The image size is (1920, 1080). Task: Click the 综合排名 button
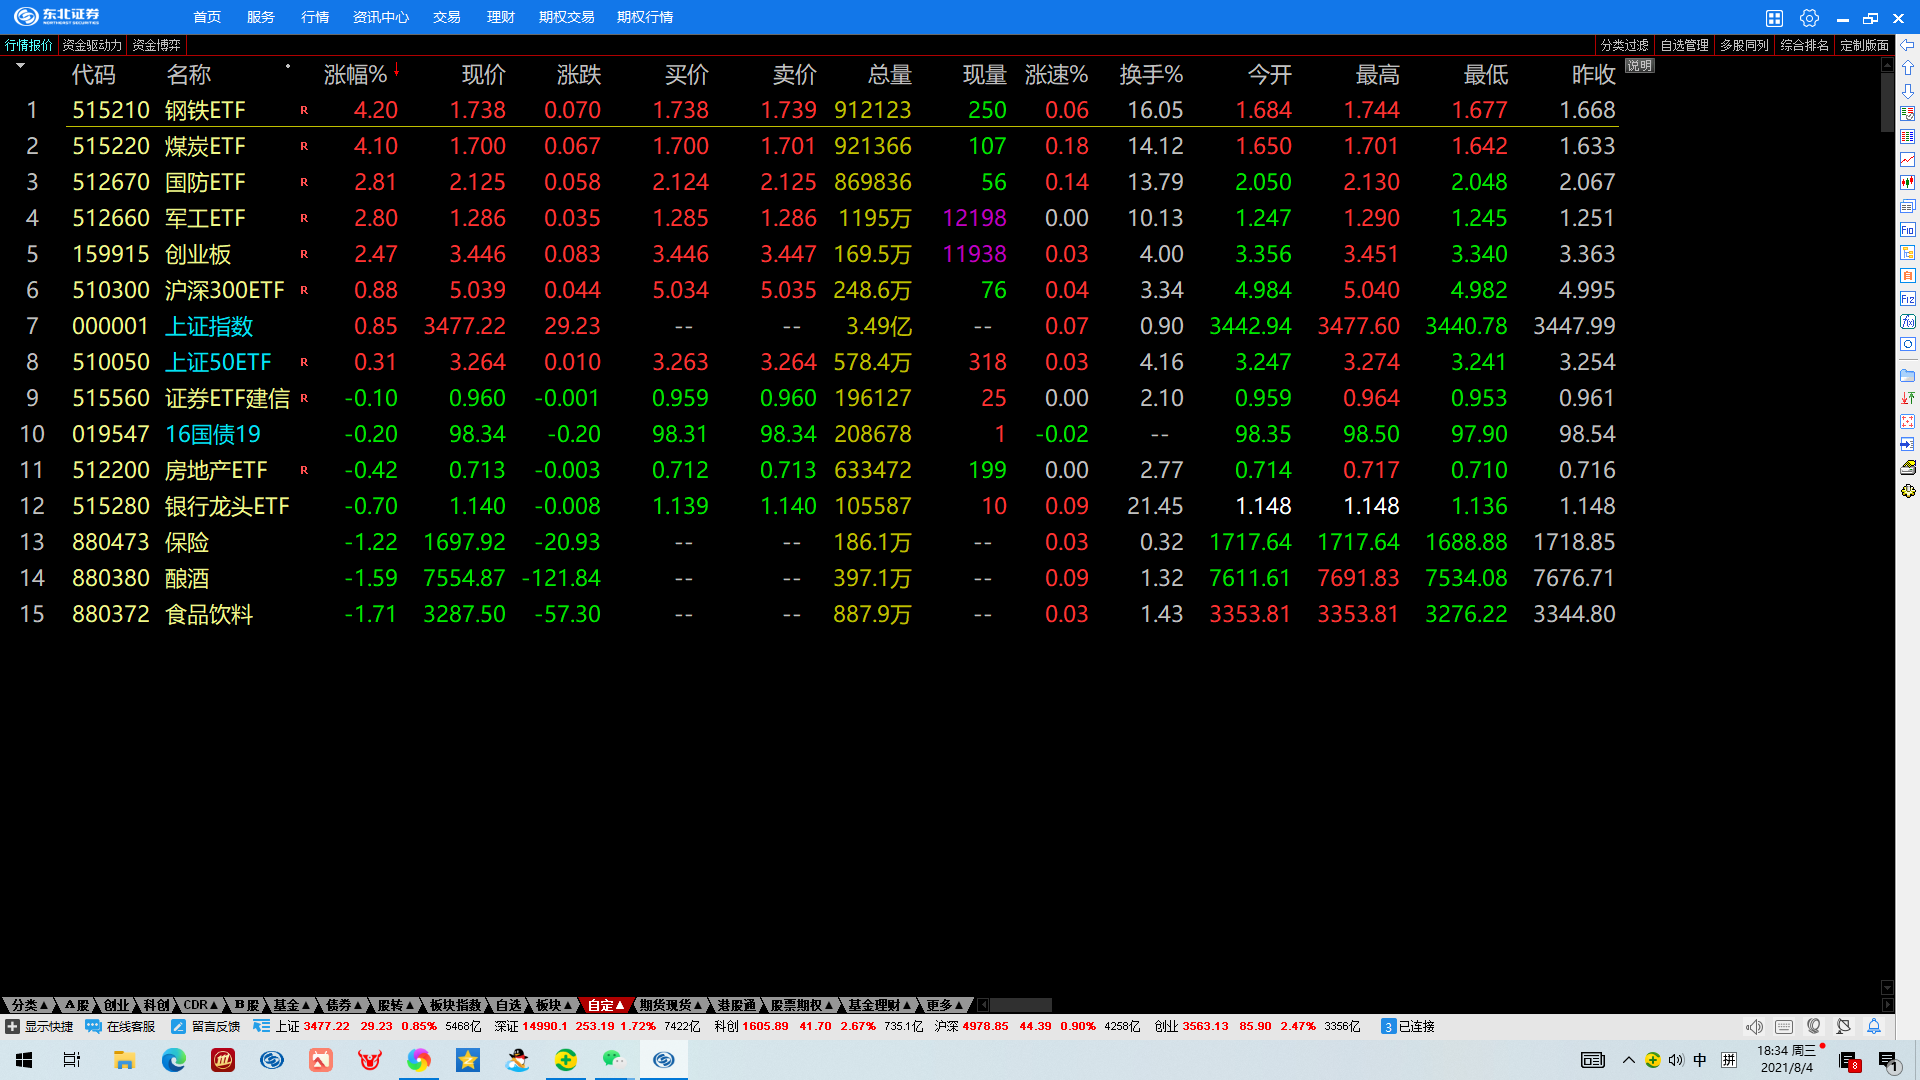click(1804, 45)
